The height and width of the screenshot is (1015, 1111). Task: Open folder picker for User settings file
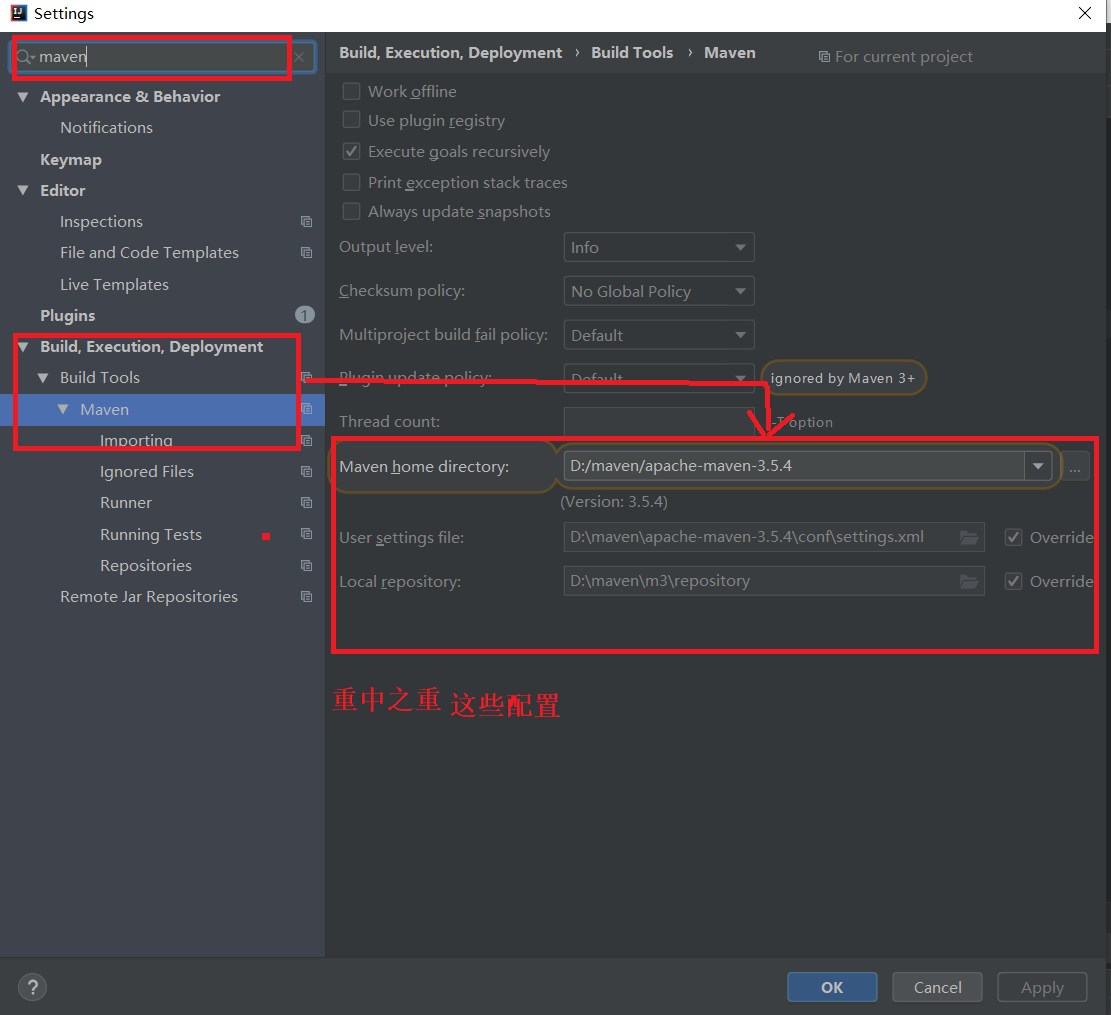(x=968, y=537)
